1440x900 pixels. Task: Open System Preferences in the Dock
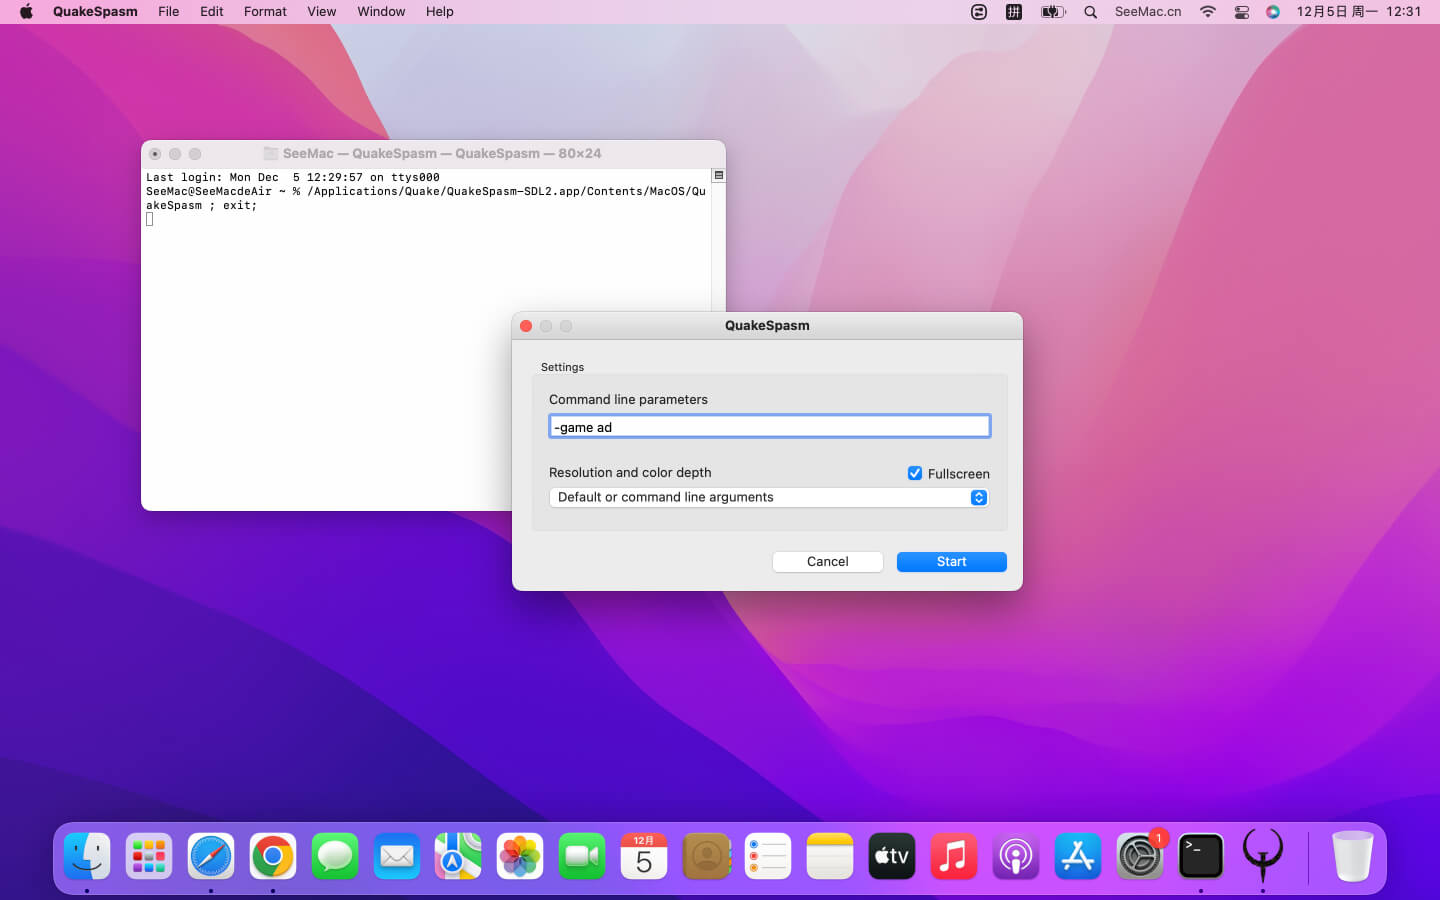(1139, 856)
